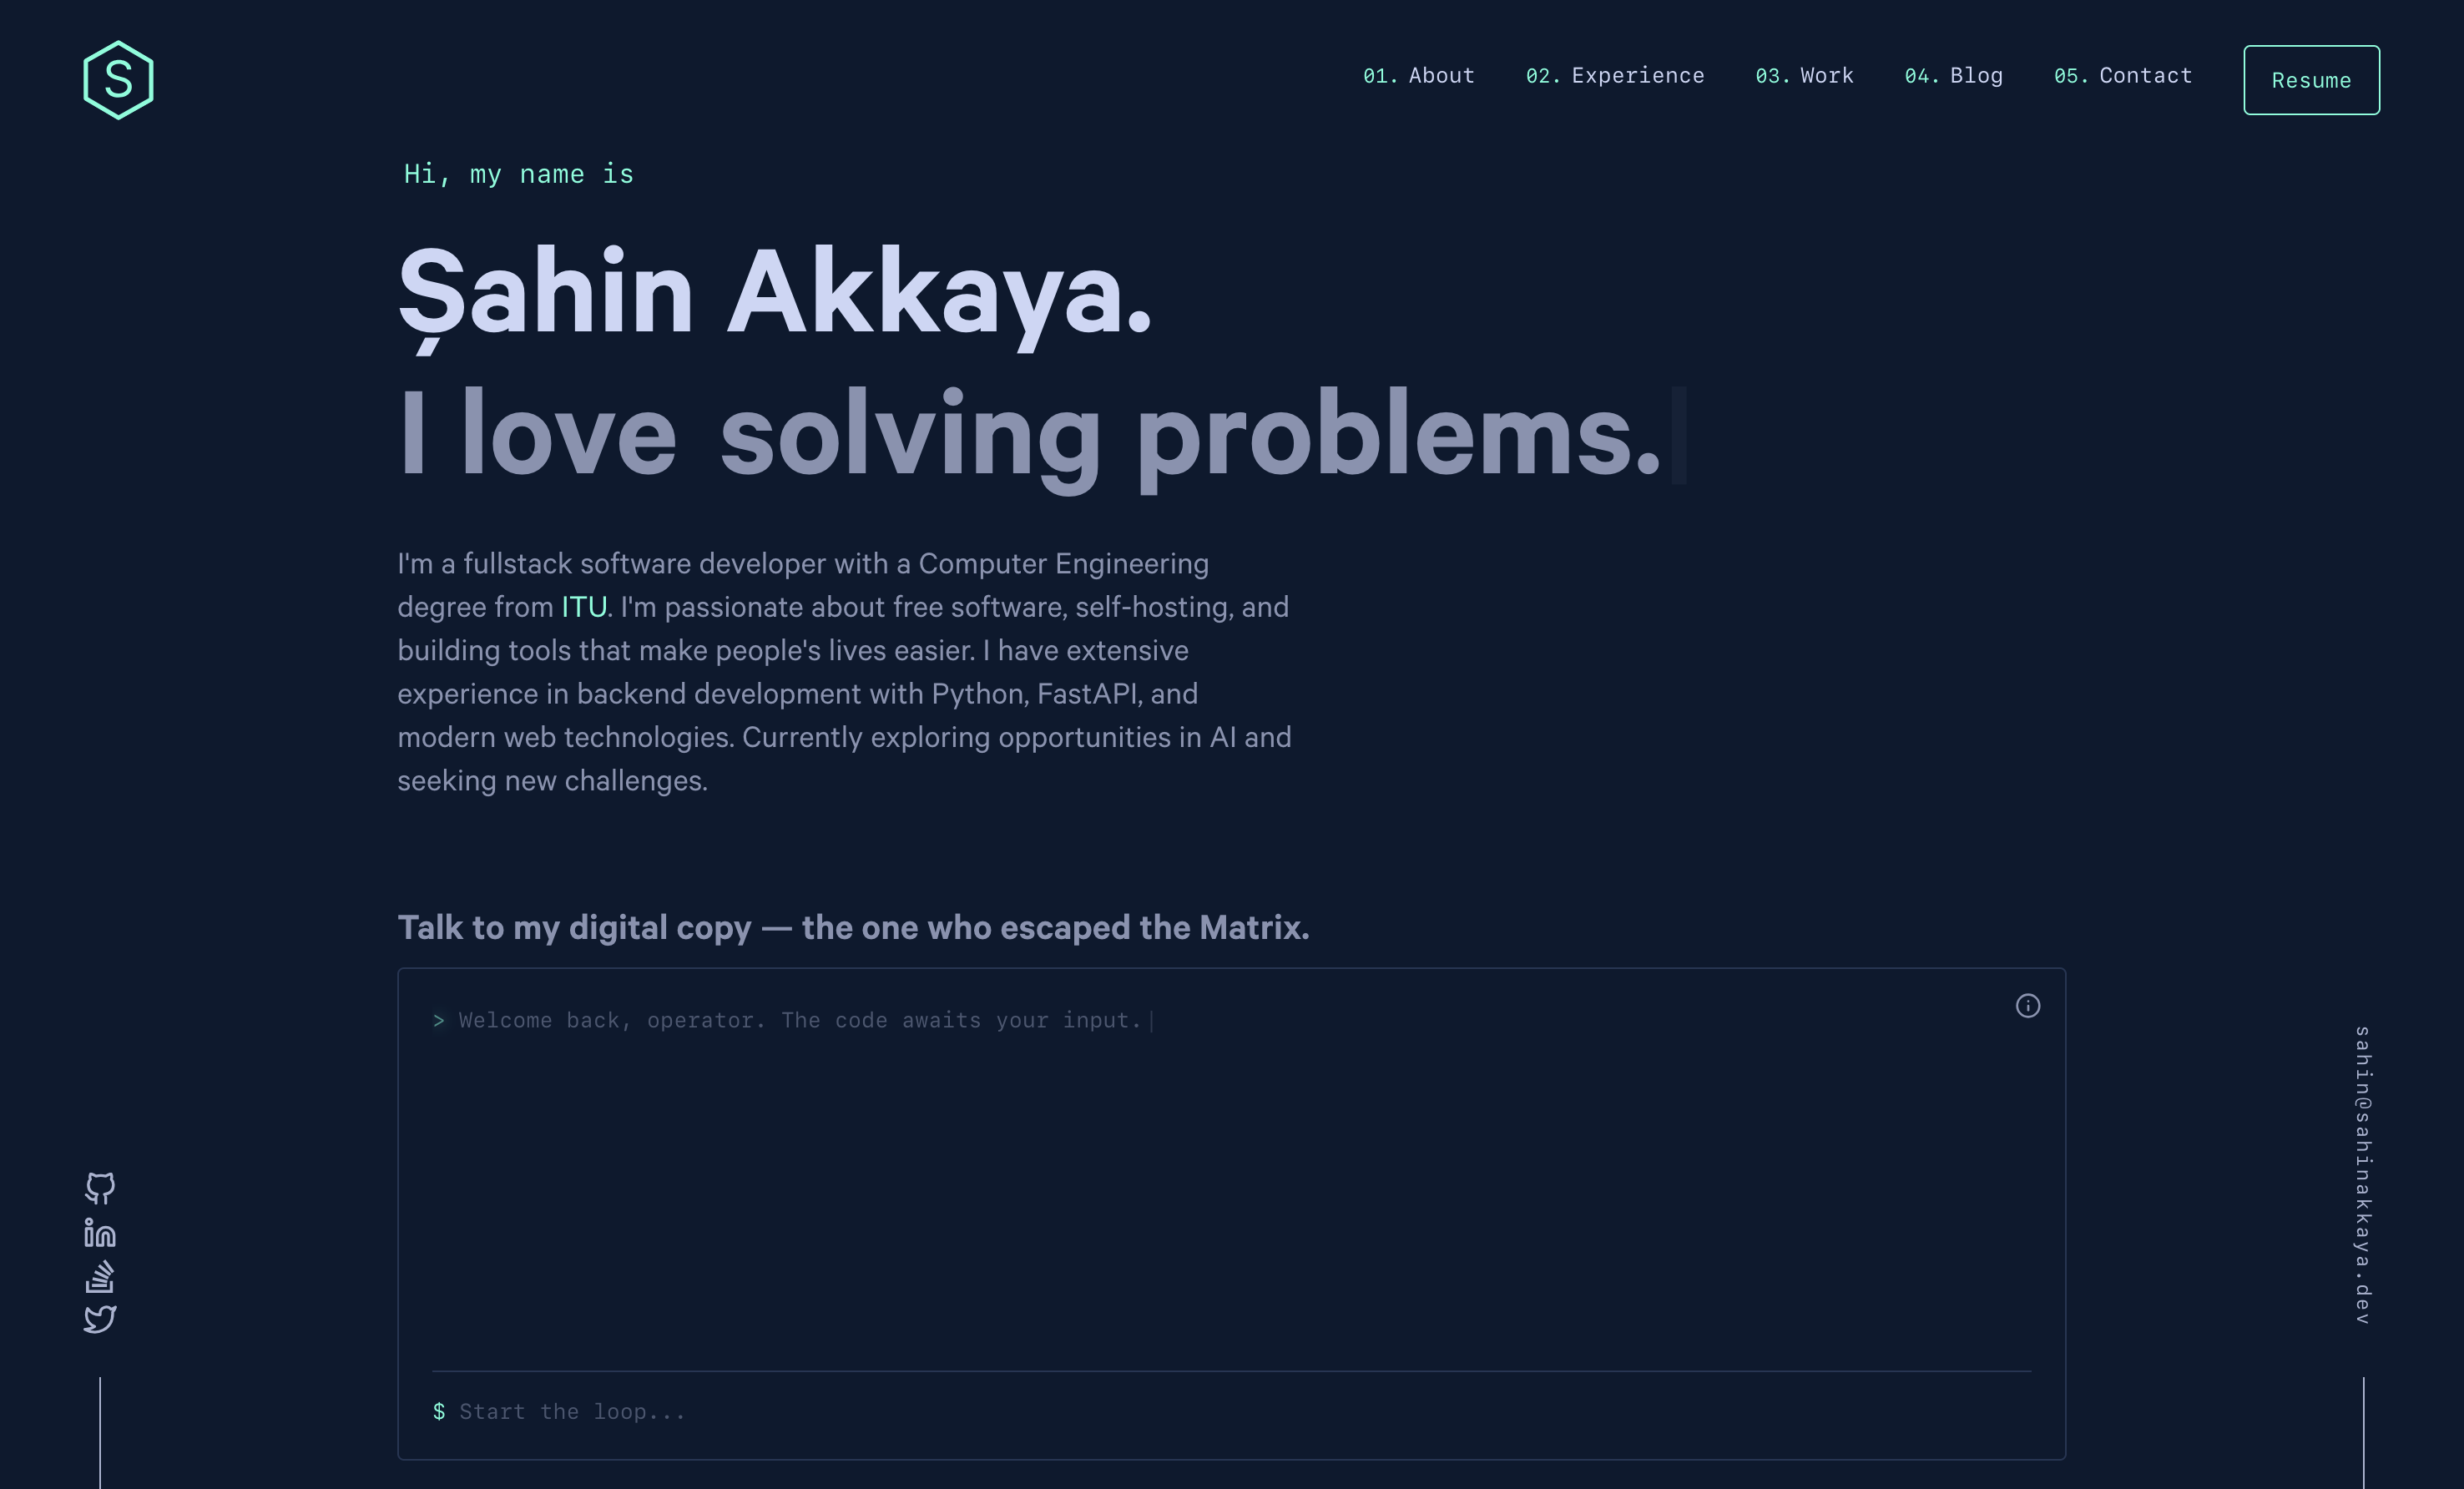Navigate to 03. Work section

click(x=1804, y=75)
